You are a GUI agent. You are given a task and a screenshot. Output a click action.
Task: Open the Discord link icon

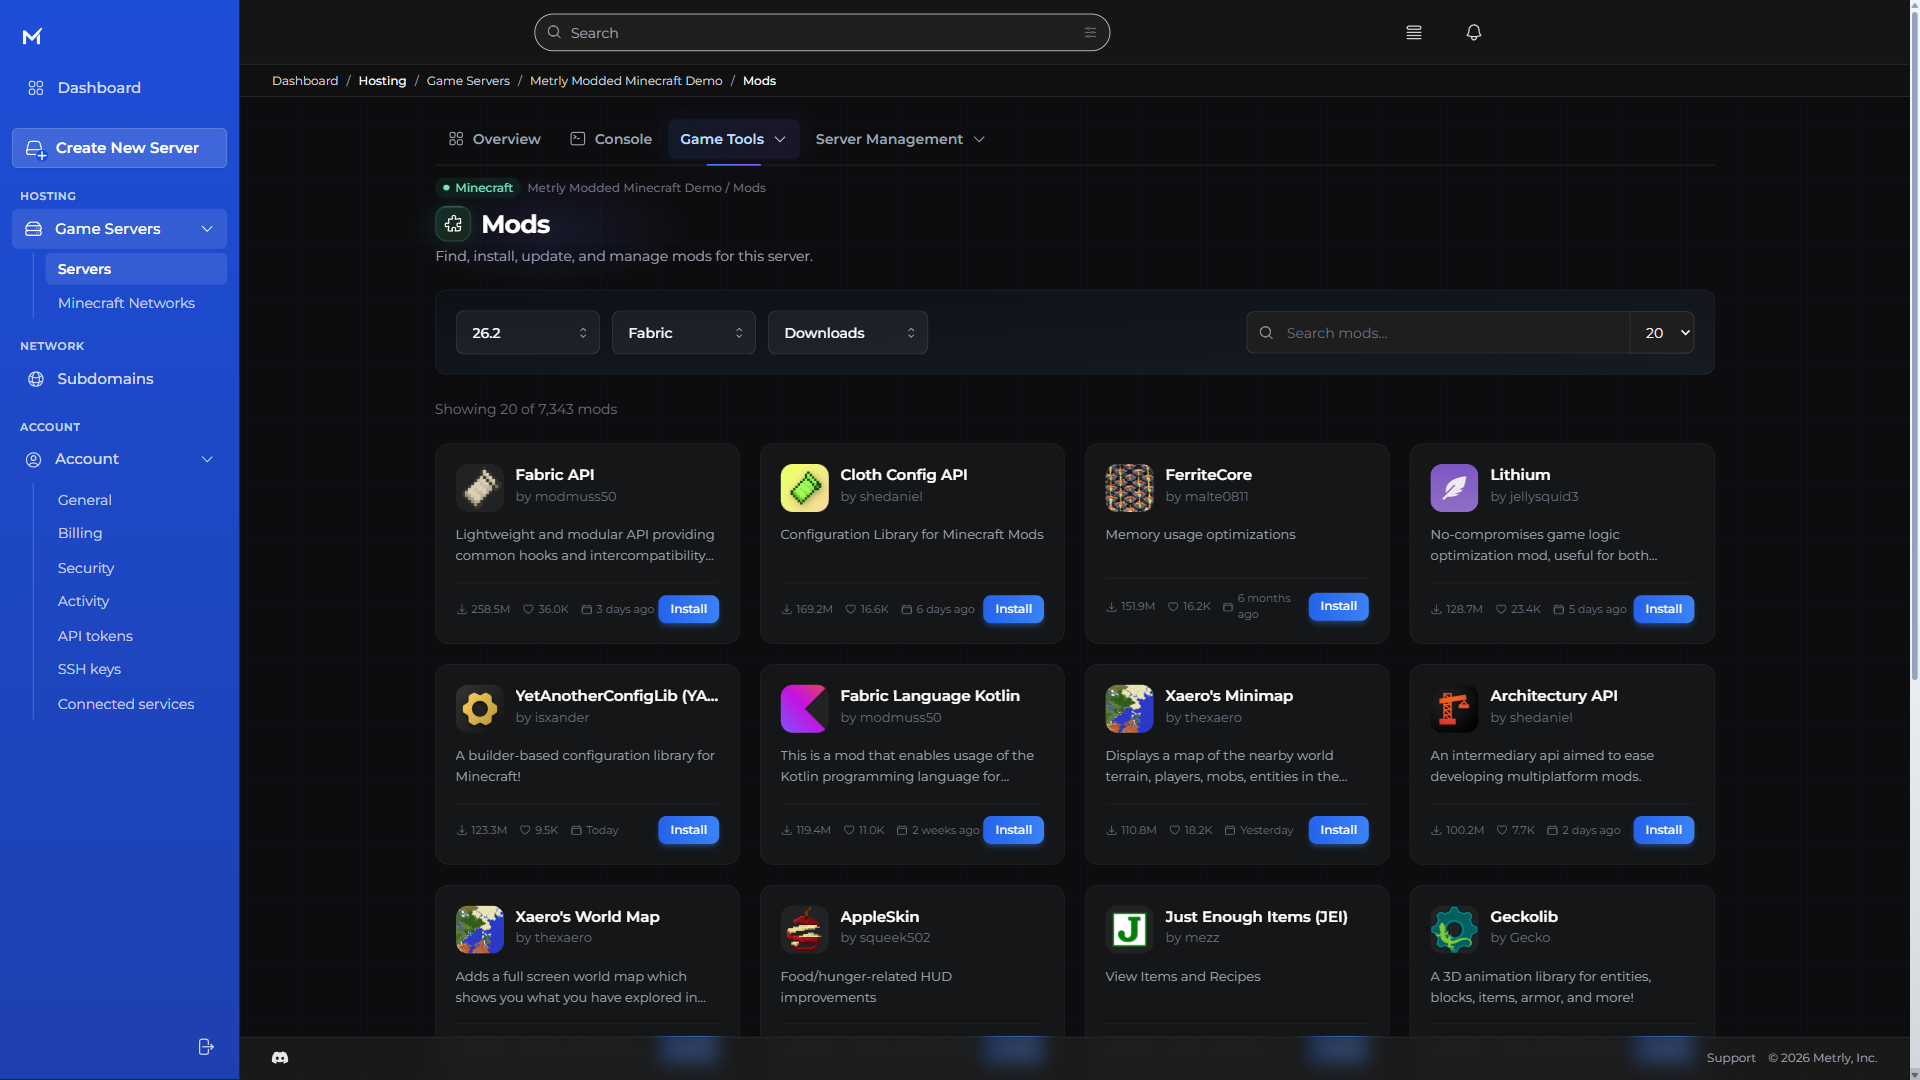point(280,1058)
